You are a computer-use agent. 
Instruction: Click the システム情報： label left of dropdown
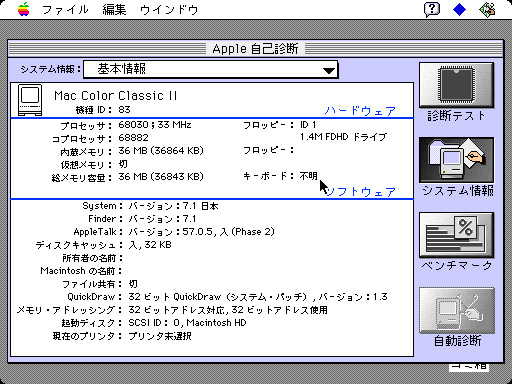50,69
